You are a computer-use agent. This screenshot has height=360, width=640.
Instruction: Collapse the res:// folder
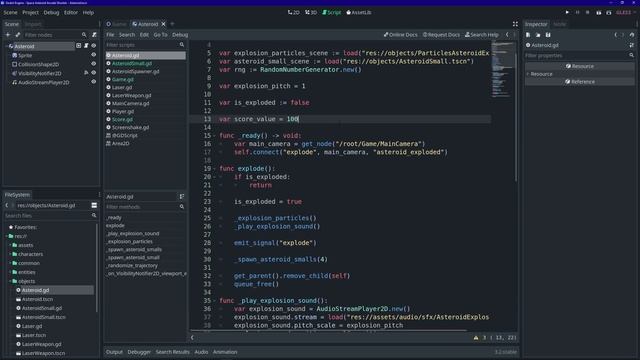[6, 236]
